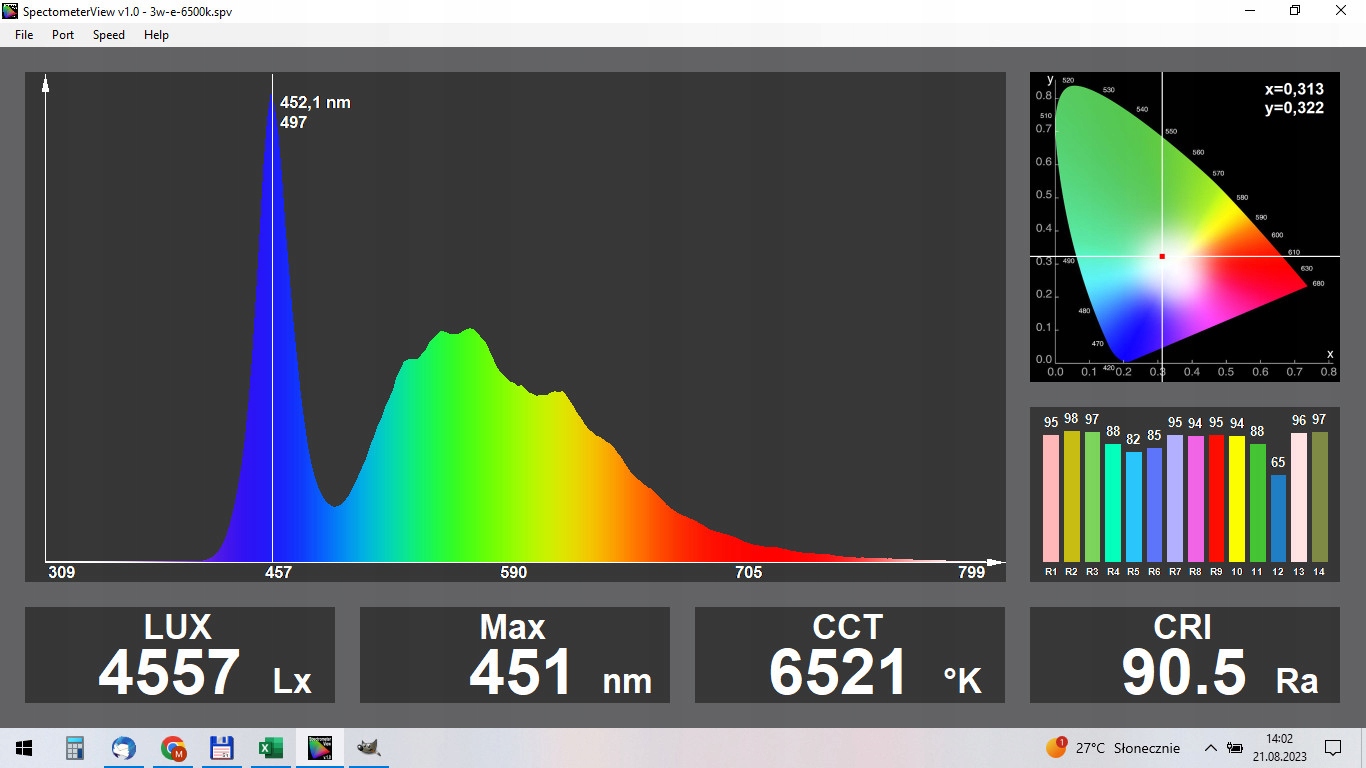
Task: Click the 452,1 nm cursor wavelength label
Action: tap(315, 102)
